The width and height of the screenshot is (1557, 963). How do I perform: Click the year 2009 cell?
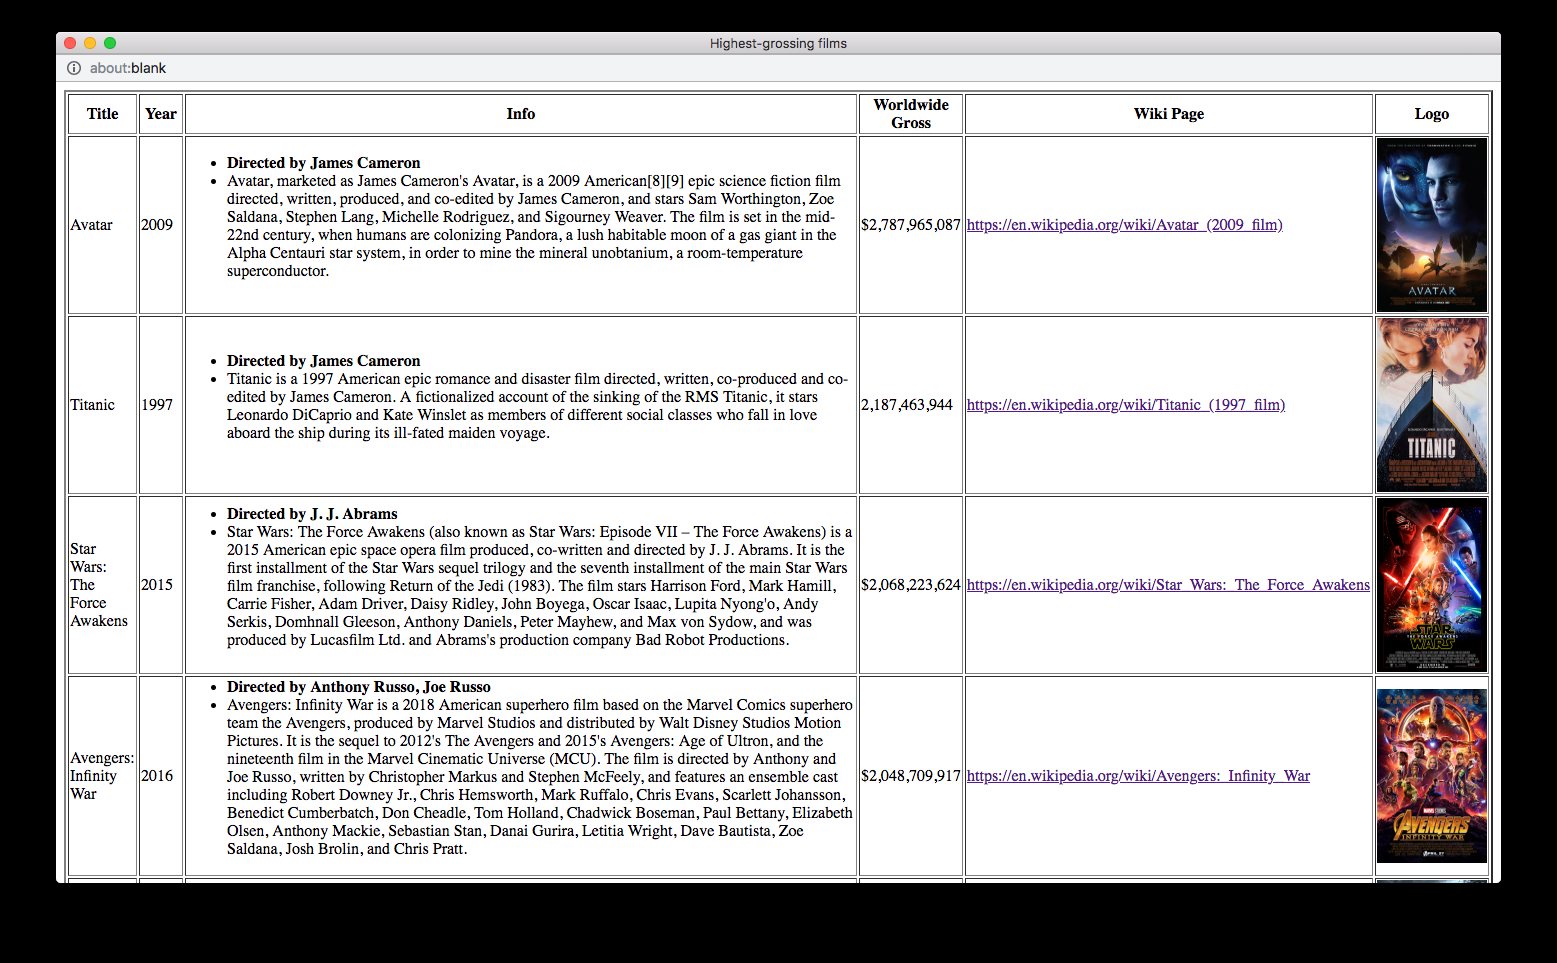coord(161,225)
